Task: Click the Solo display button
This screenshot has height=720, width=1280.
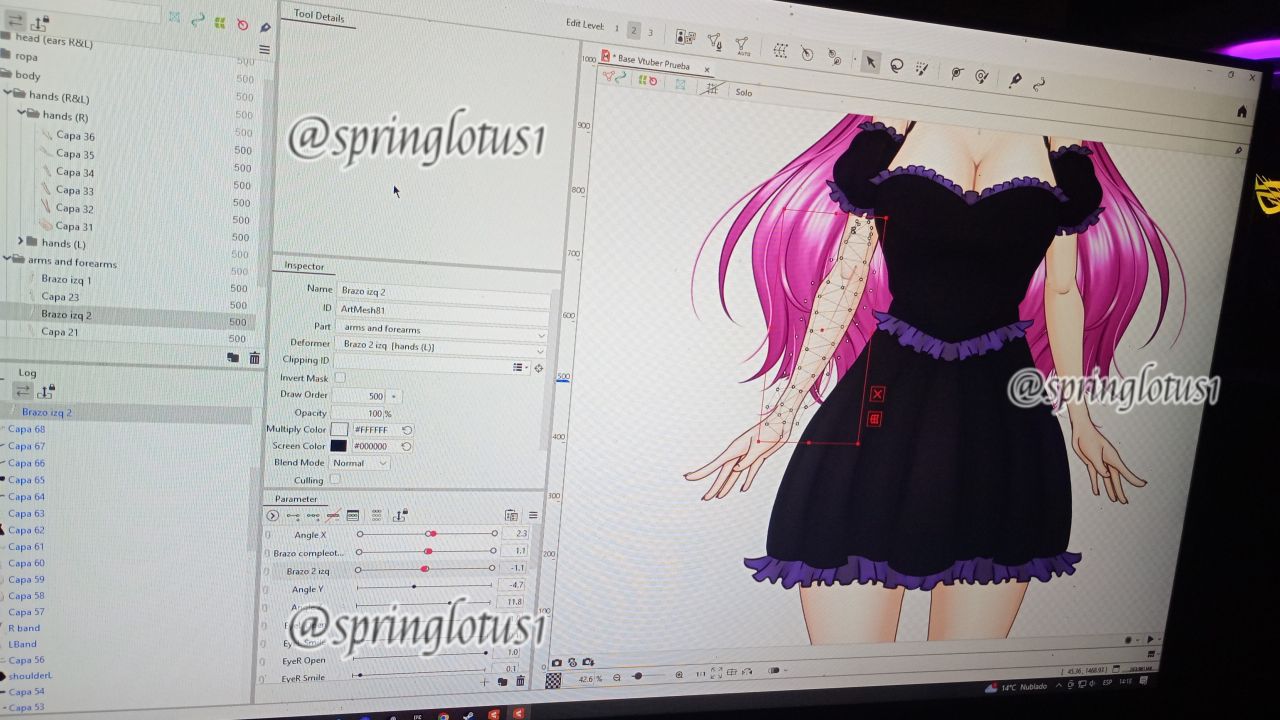Action: 743,92
